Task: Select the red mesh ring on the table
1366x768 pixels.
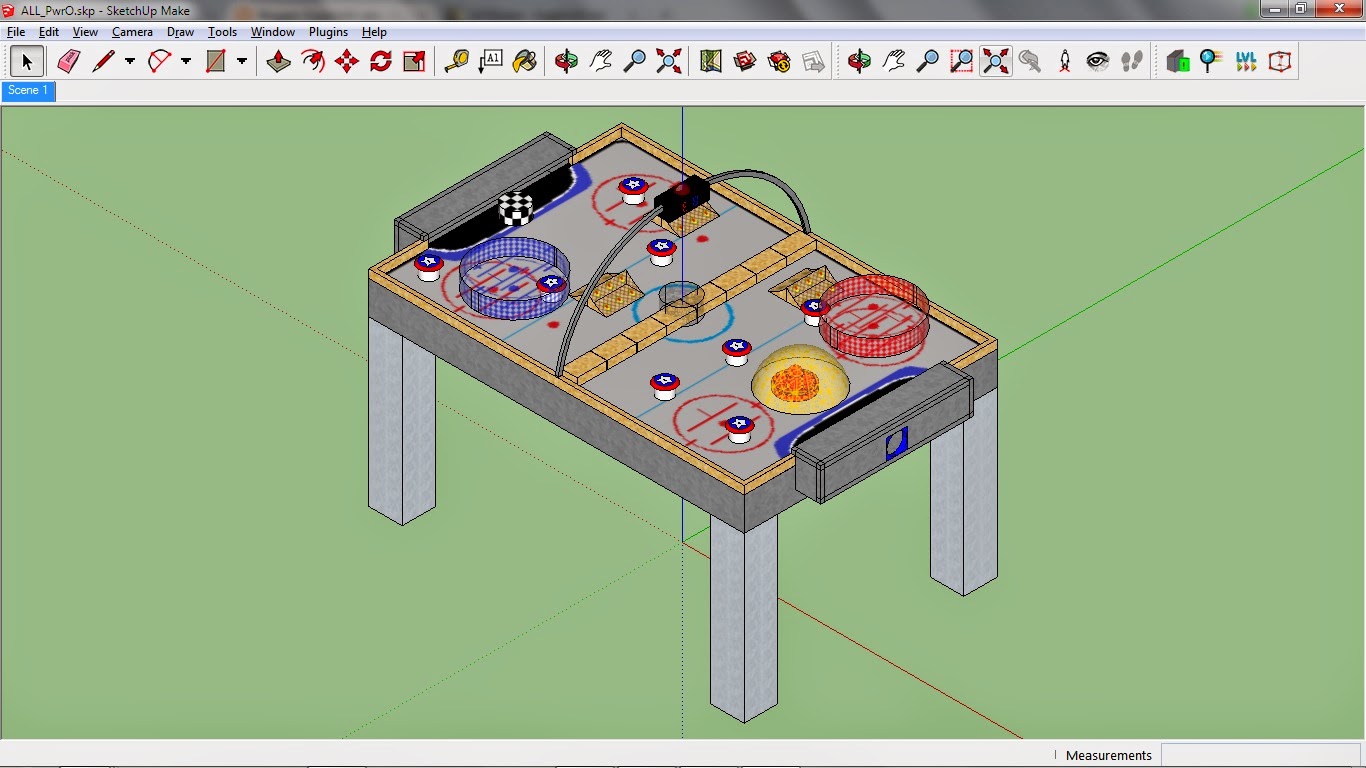Action: pyautogui.click(x=875, y=315)
